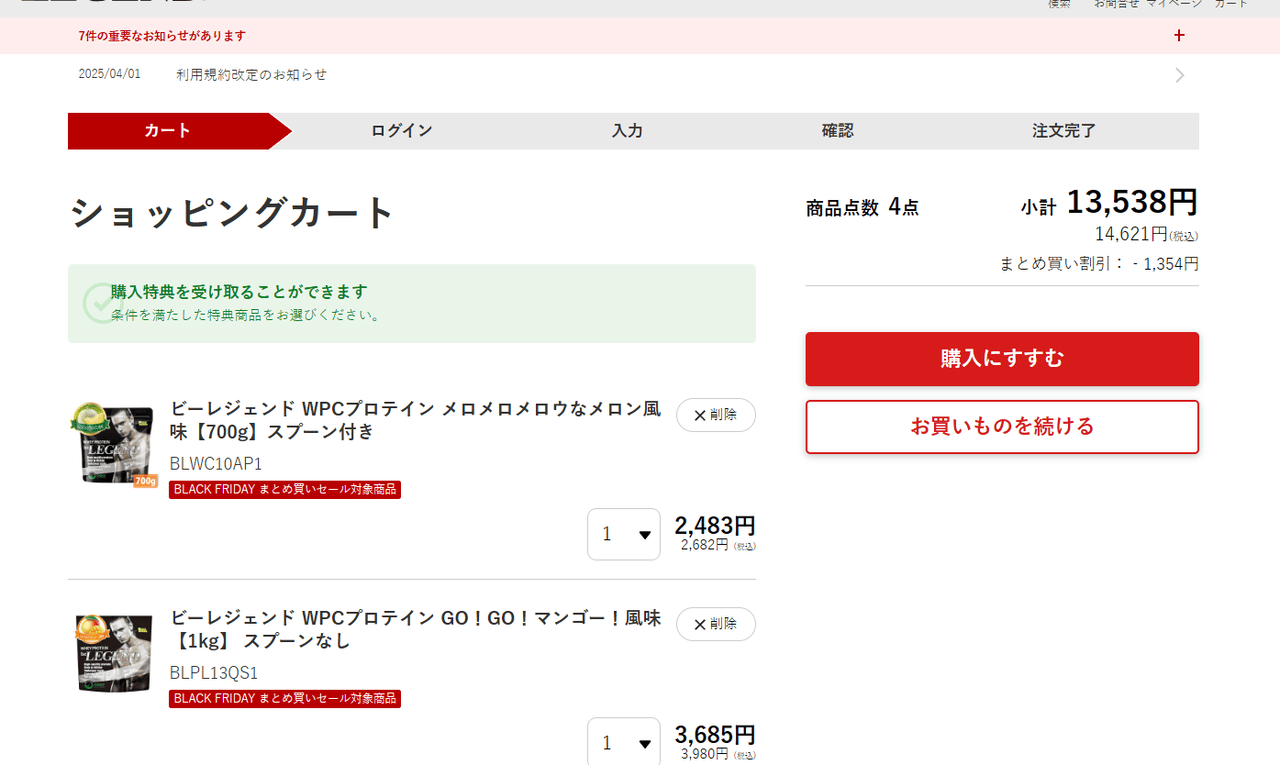1280x765 pixels.
Task: Open the GO!GO! mango protein title link
Action: 415,629
